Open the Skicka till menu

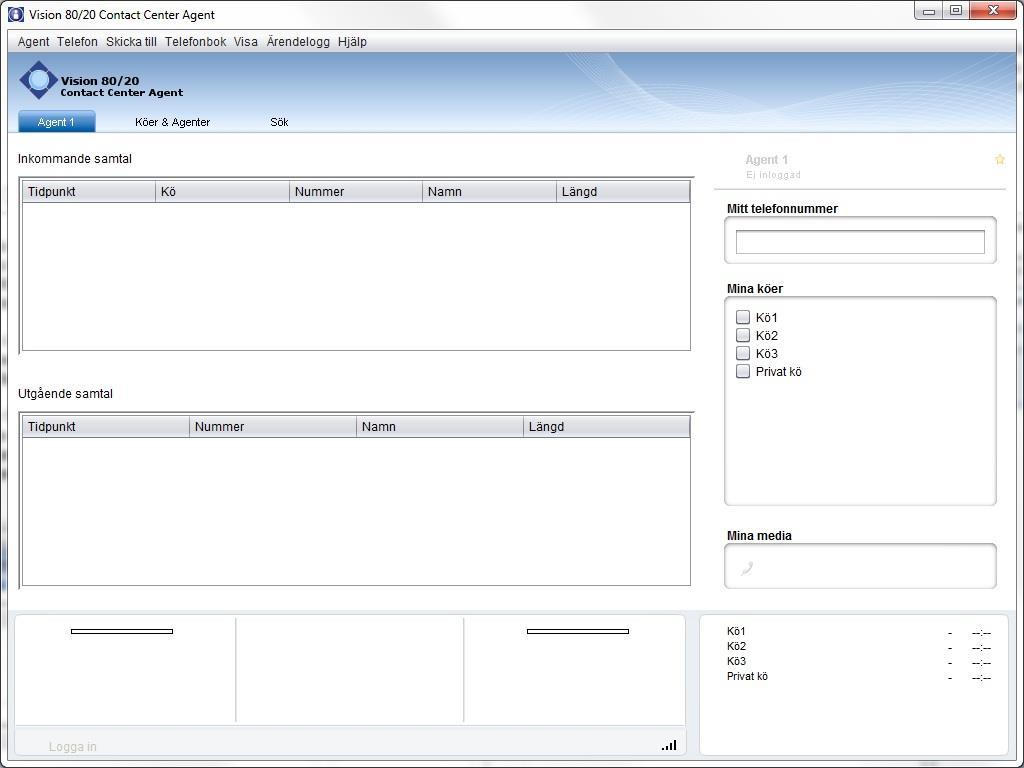pos(131,42)
